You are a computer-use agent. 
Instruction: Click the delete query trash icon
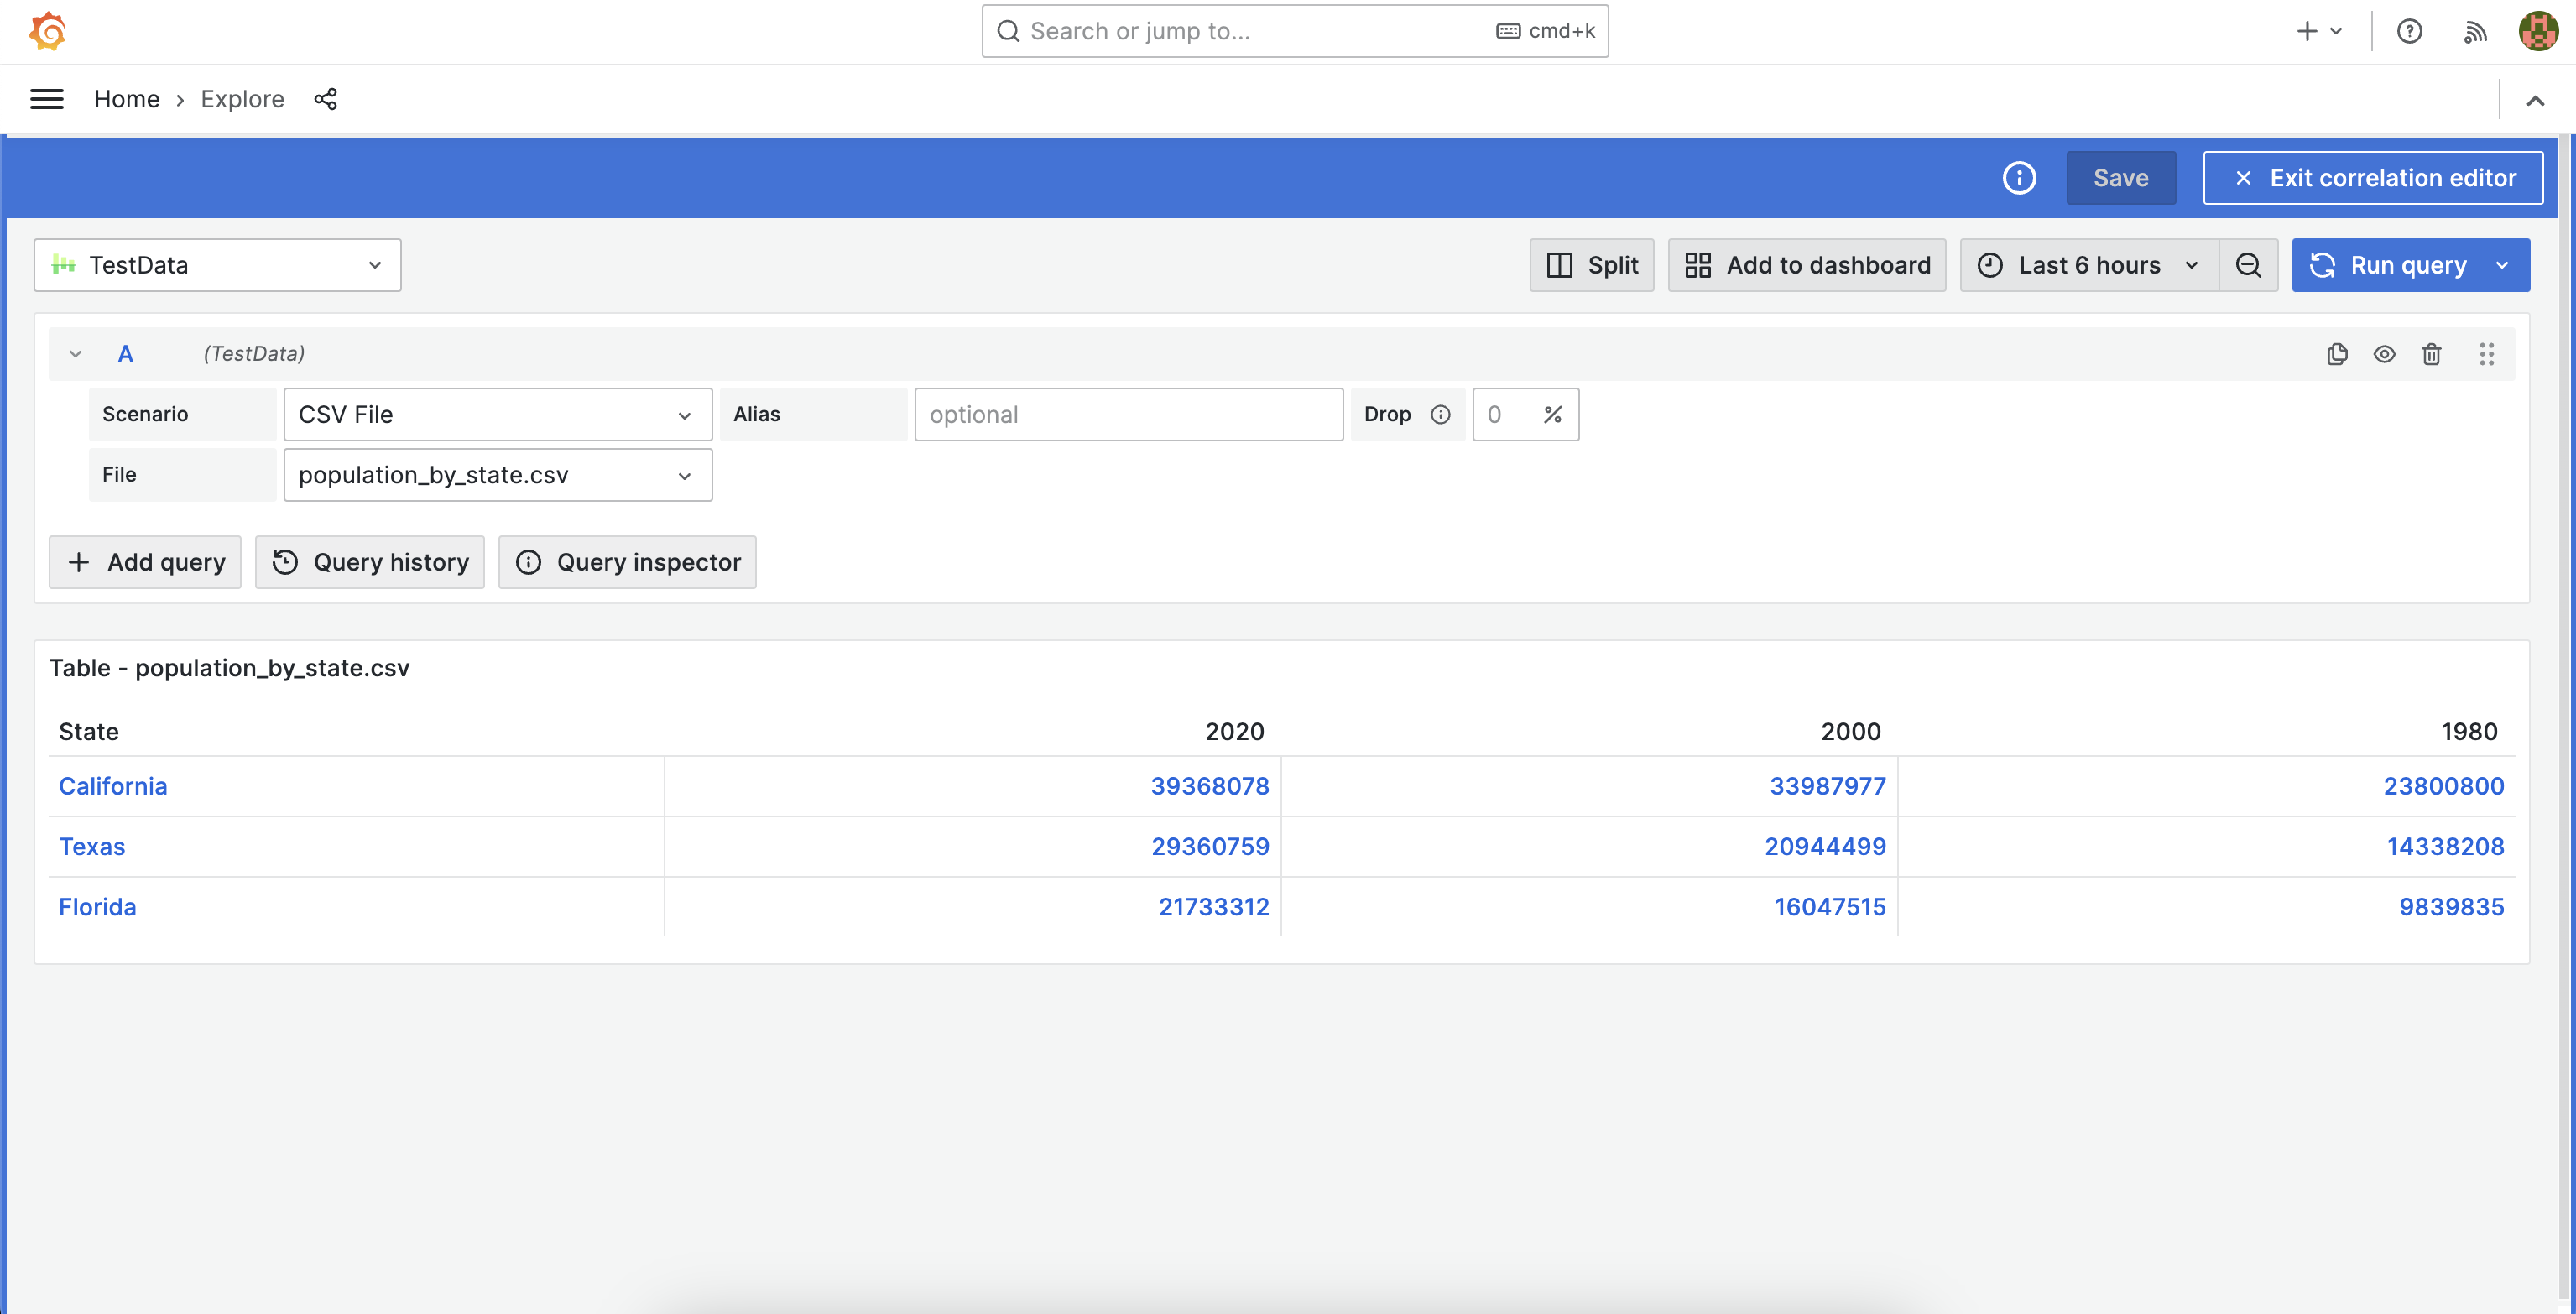2433,352
